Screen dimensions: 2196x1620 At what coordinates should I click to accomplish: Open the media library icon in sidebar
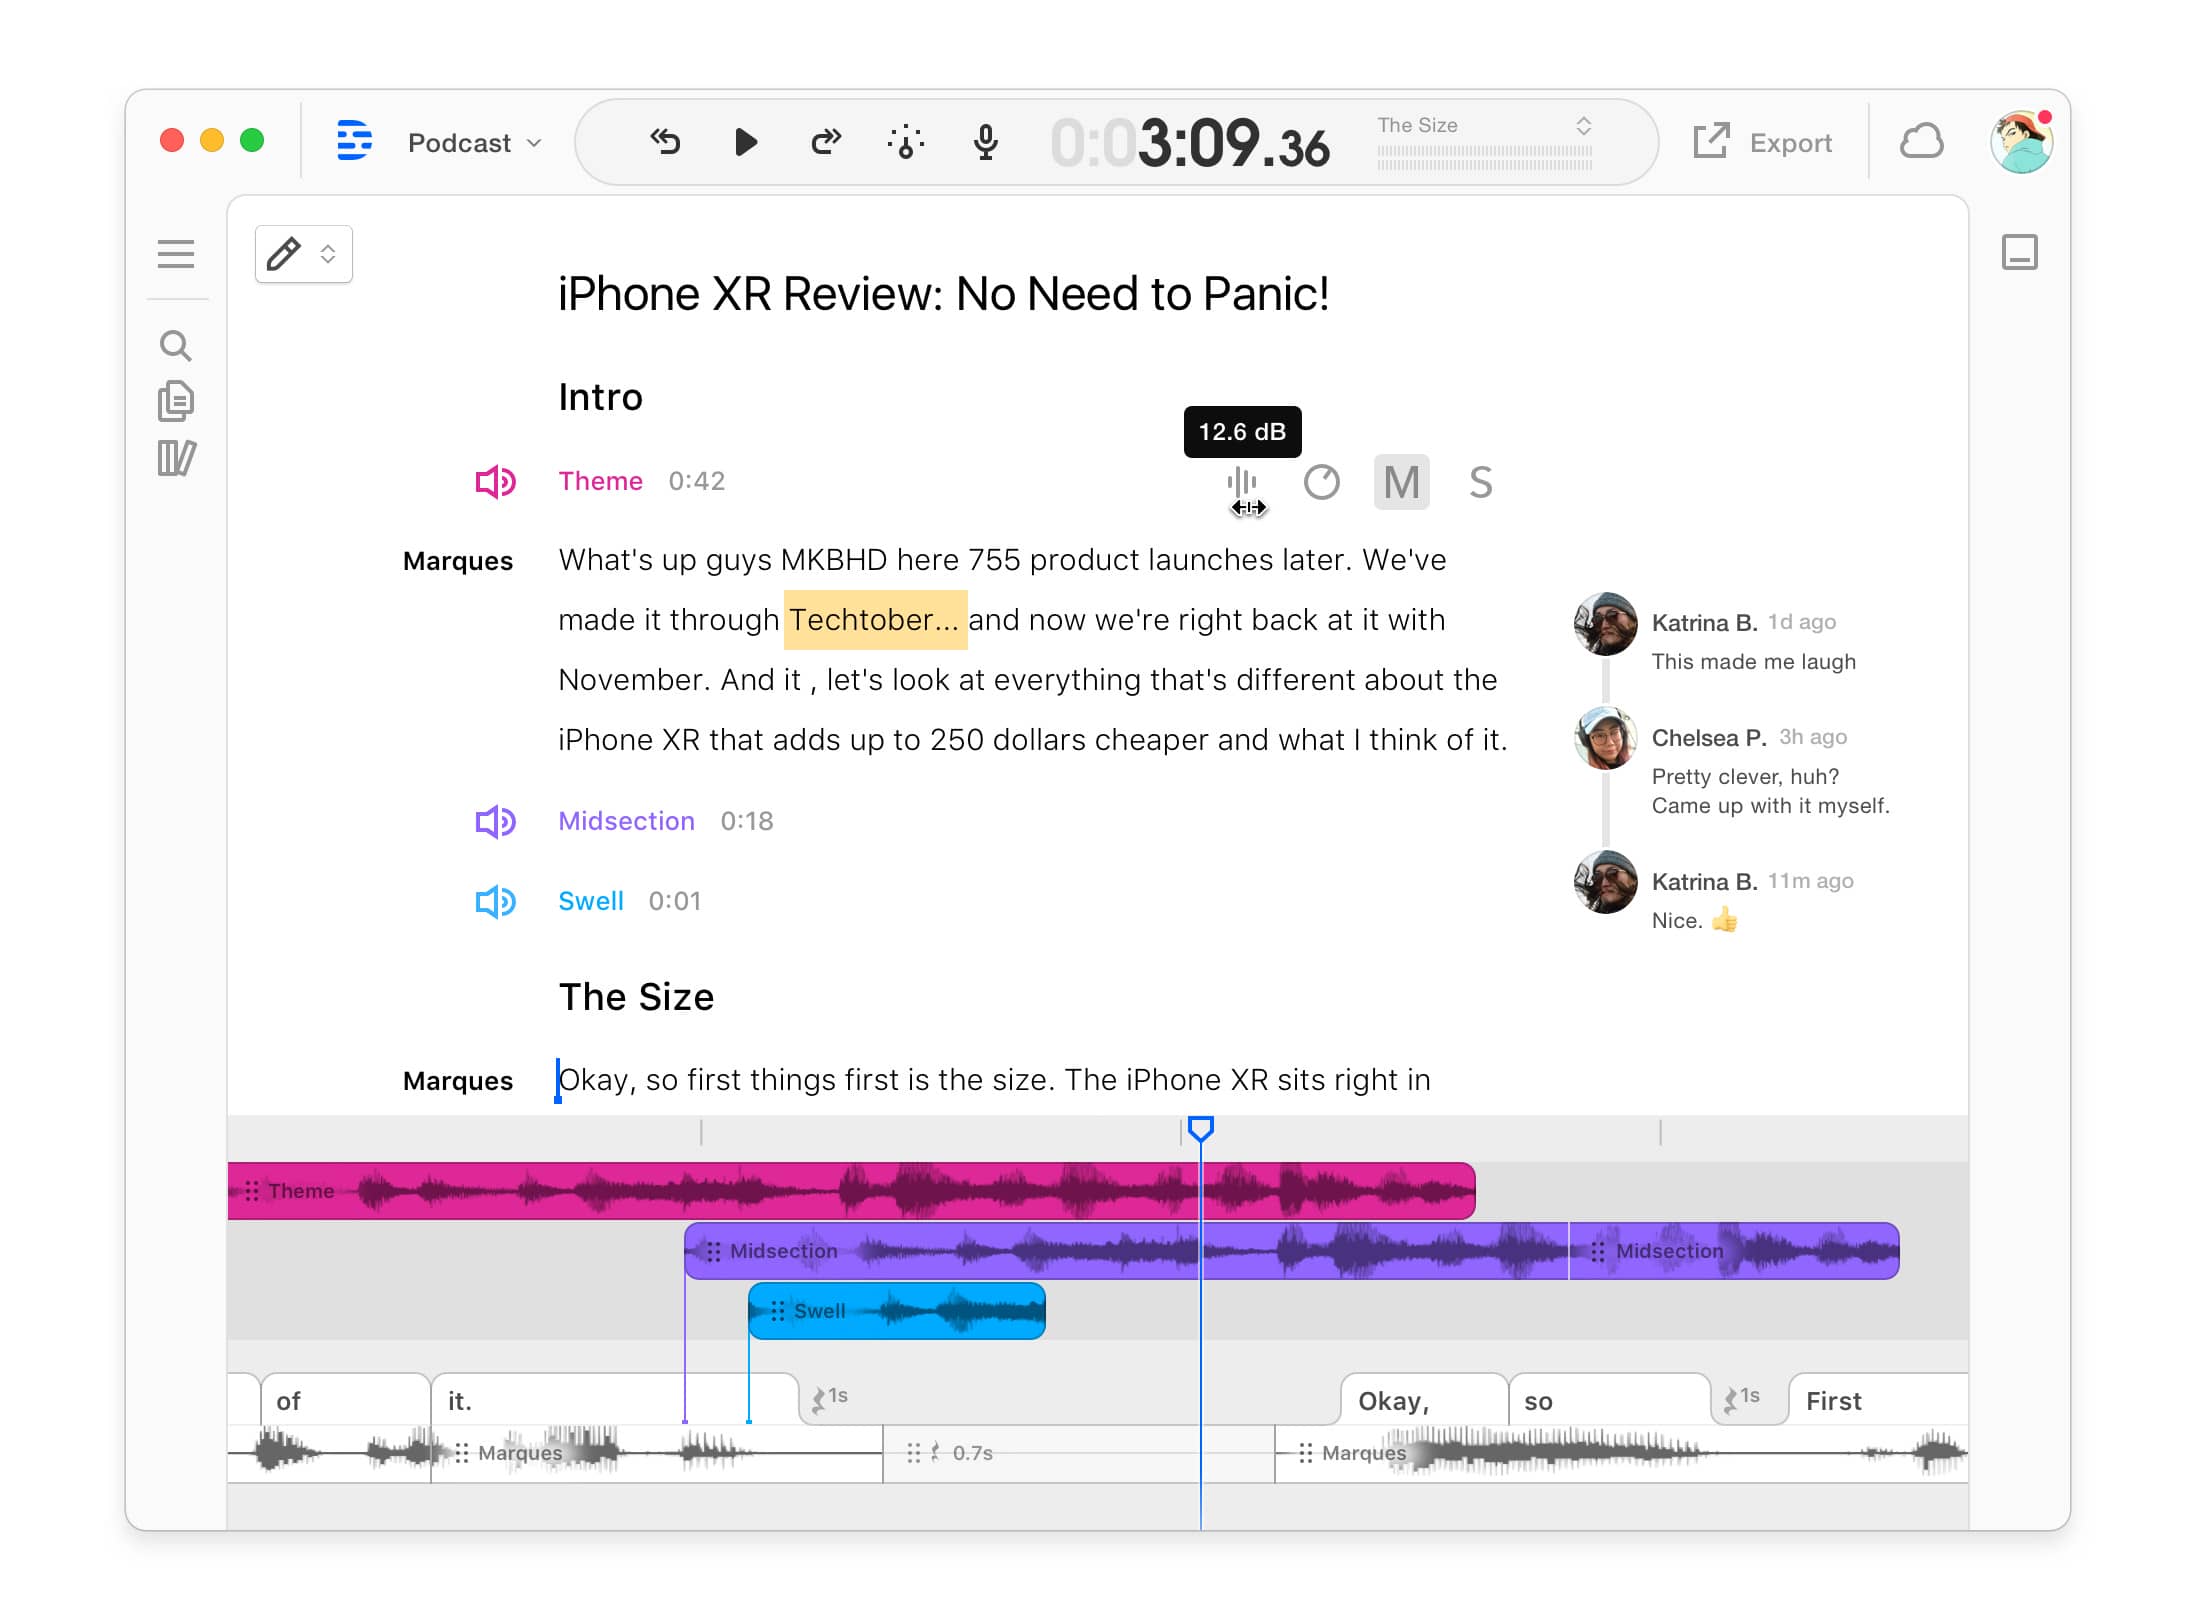(175, 458)
